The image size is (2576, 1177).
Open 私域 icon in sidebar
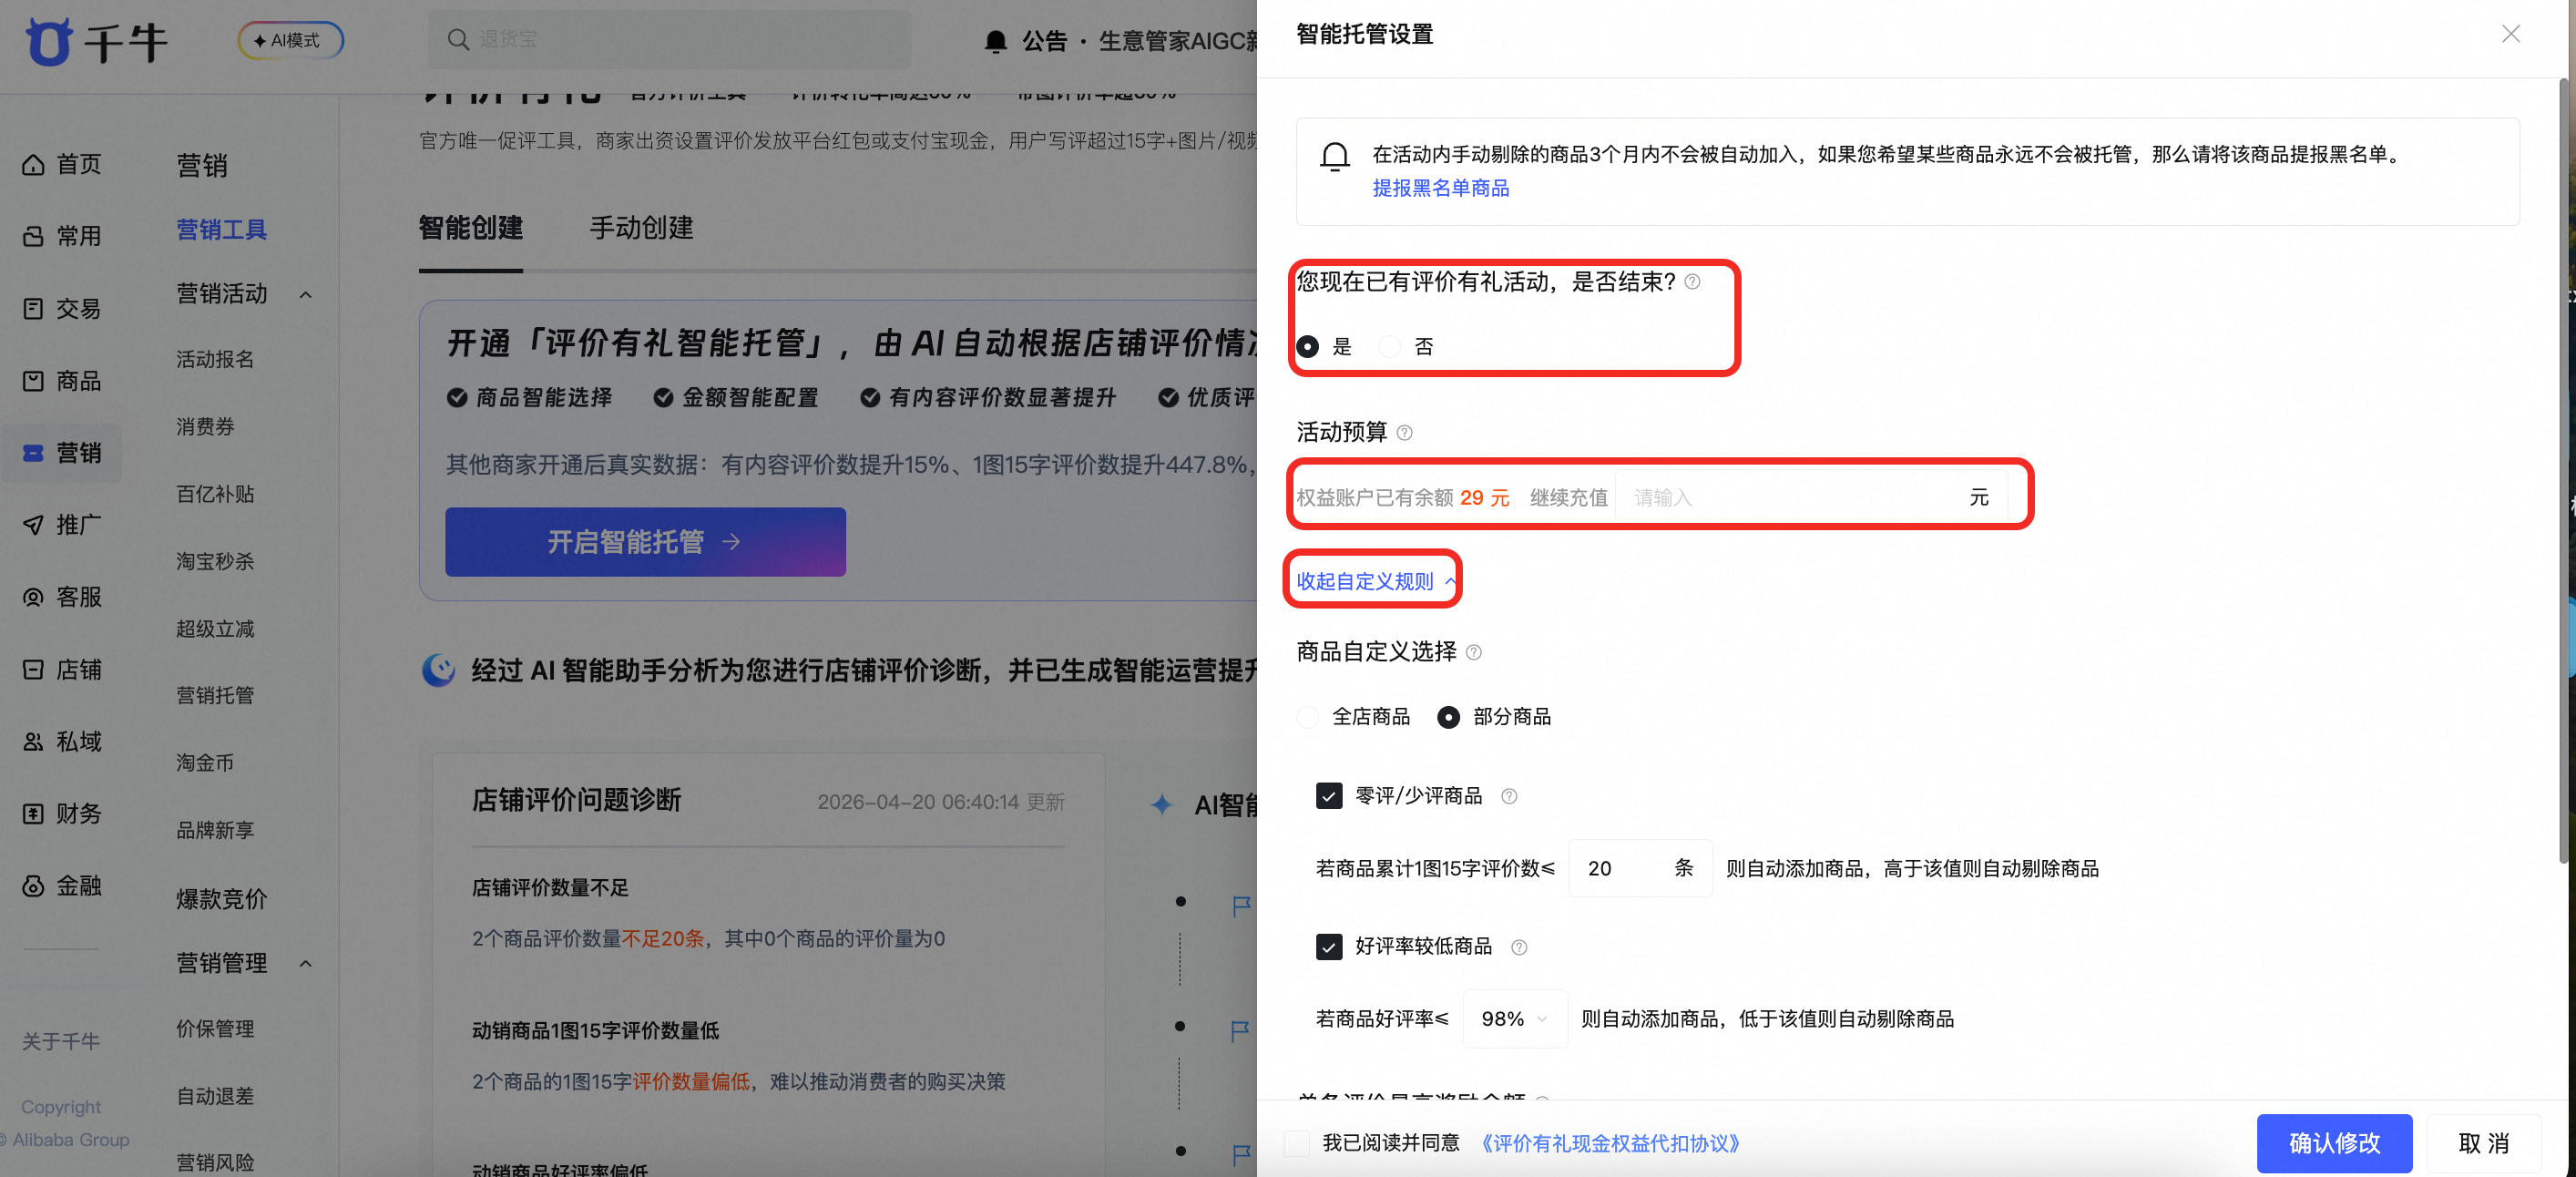[x=33, y=741]
